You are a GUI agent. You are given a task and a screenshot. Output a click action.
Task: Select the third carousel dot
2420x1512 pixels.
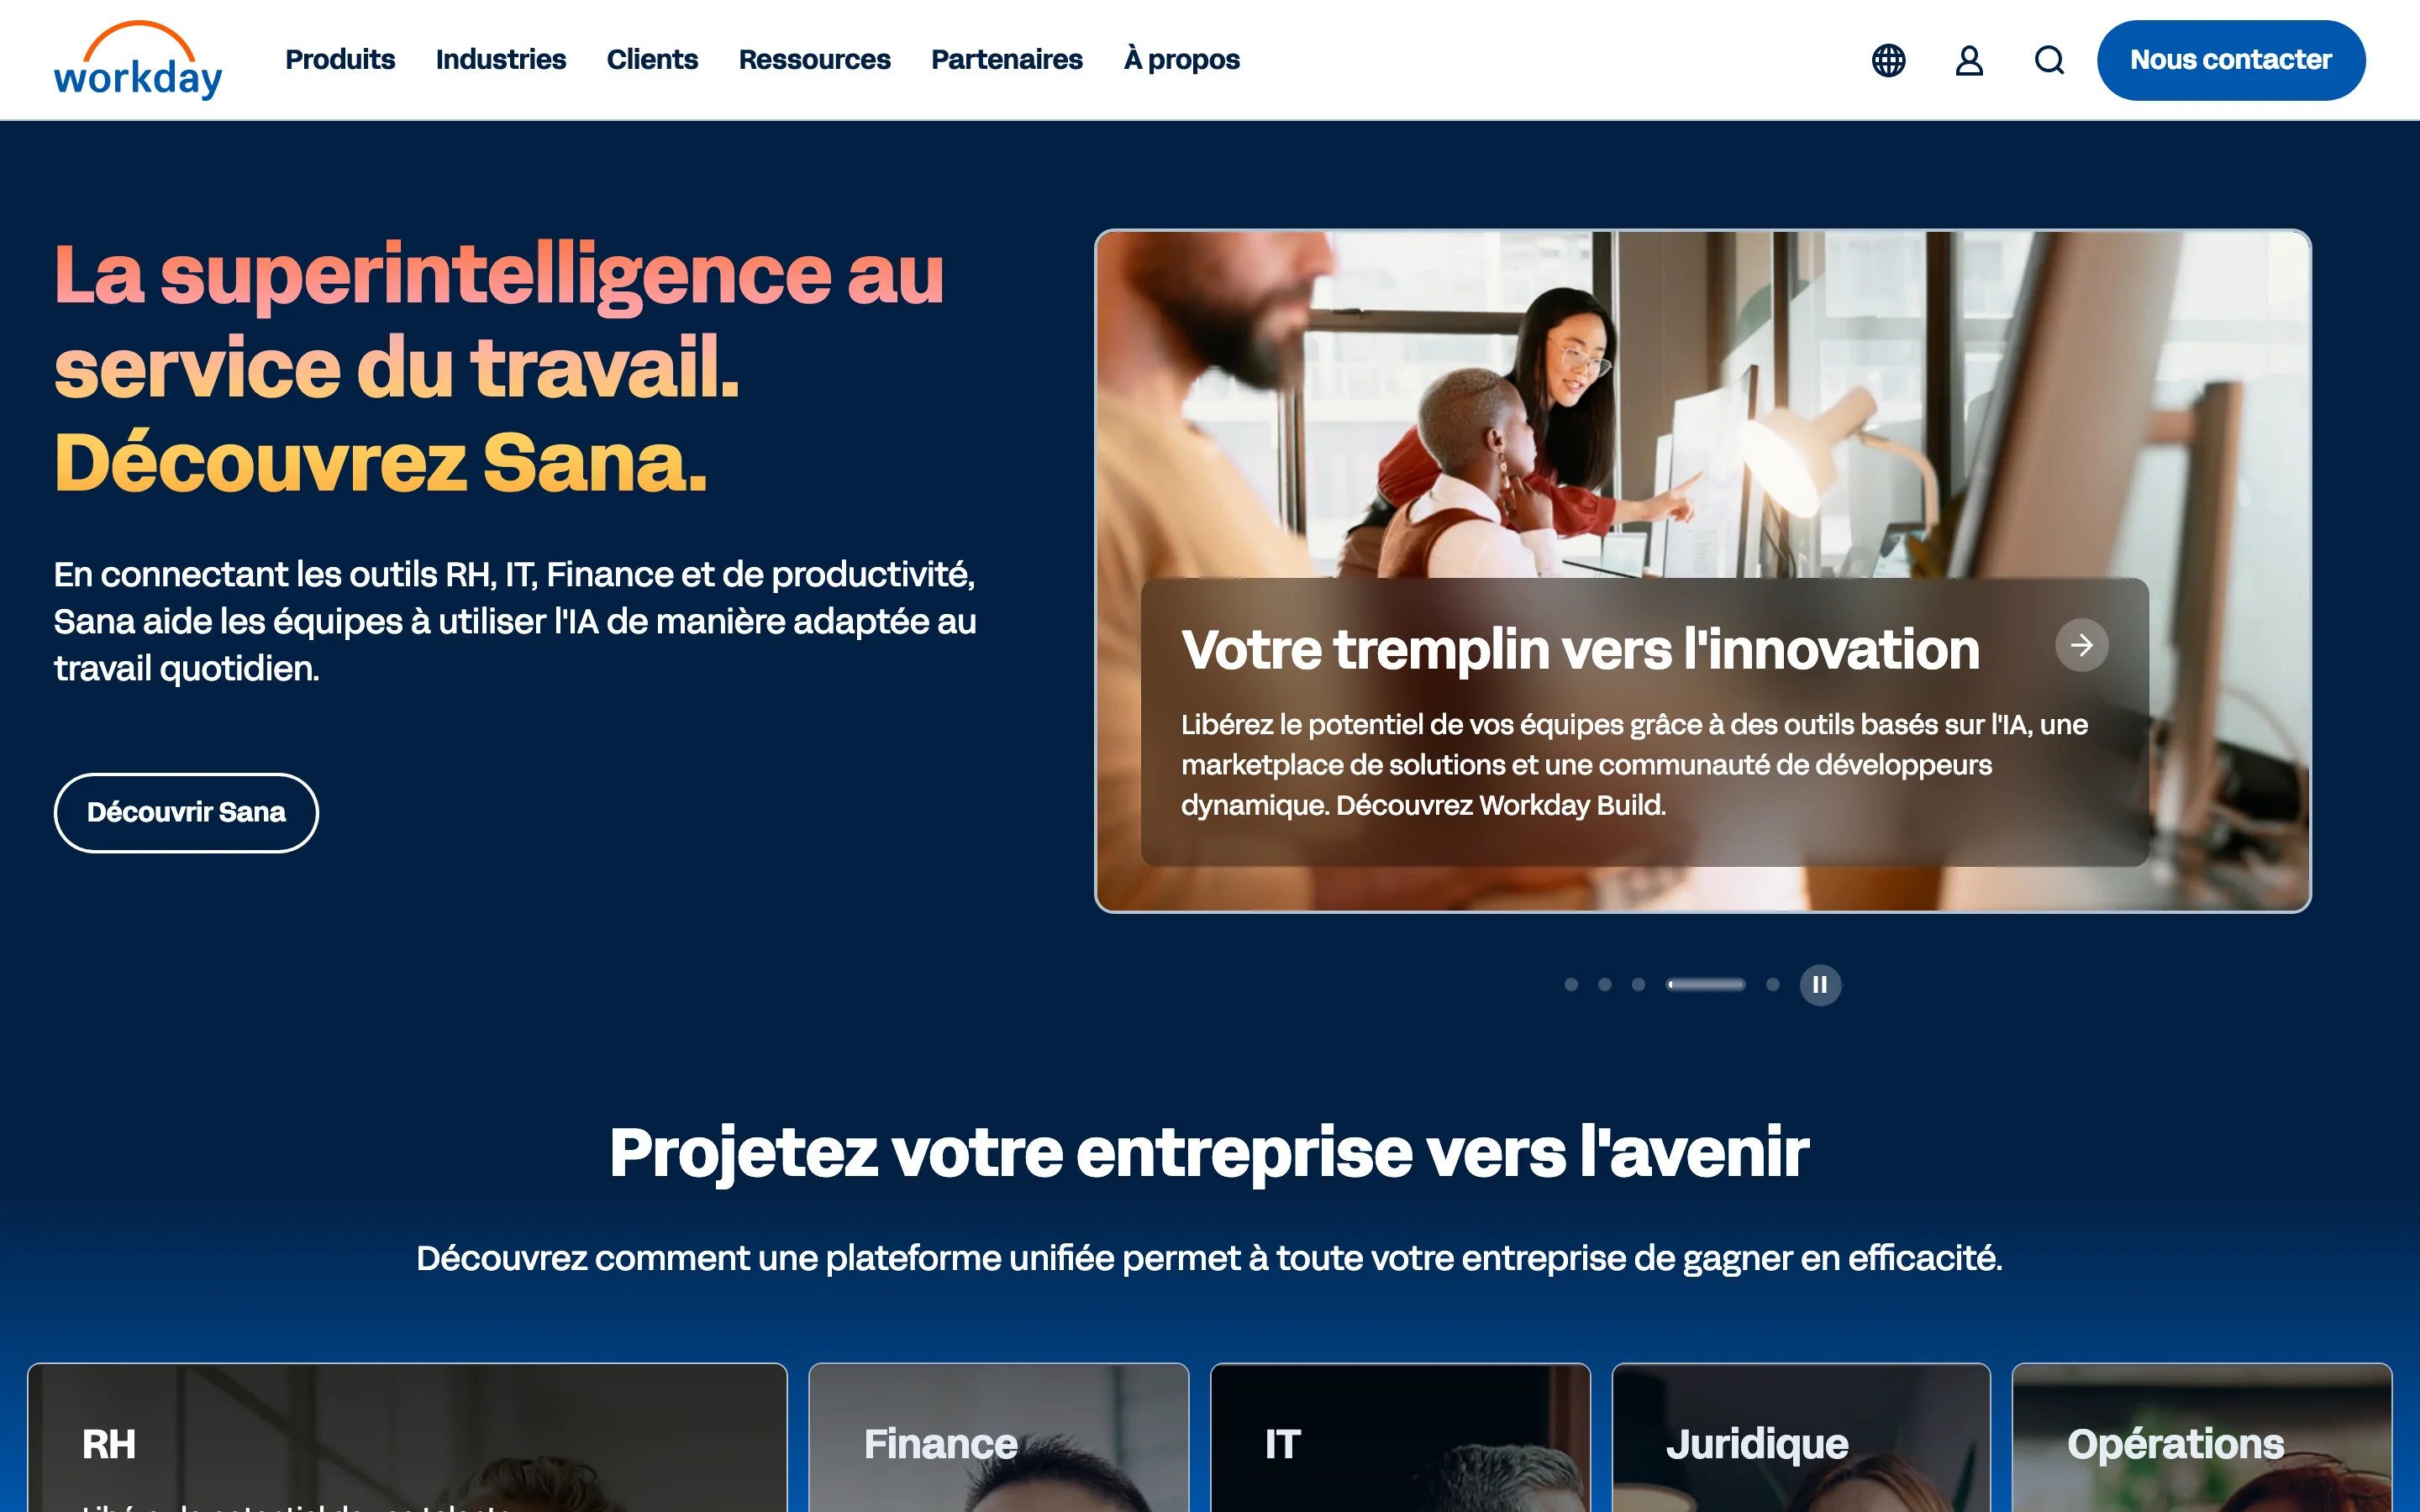pos(1638,985)
